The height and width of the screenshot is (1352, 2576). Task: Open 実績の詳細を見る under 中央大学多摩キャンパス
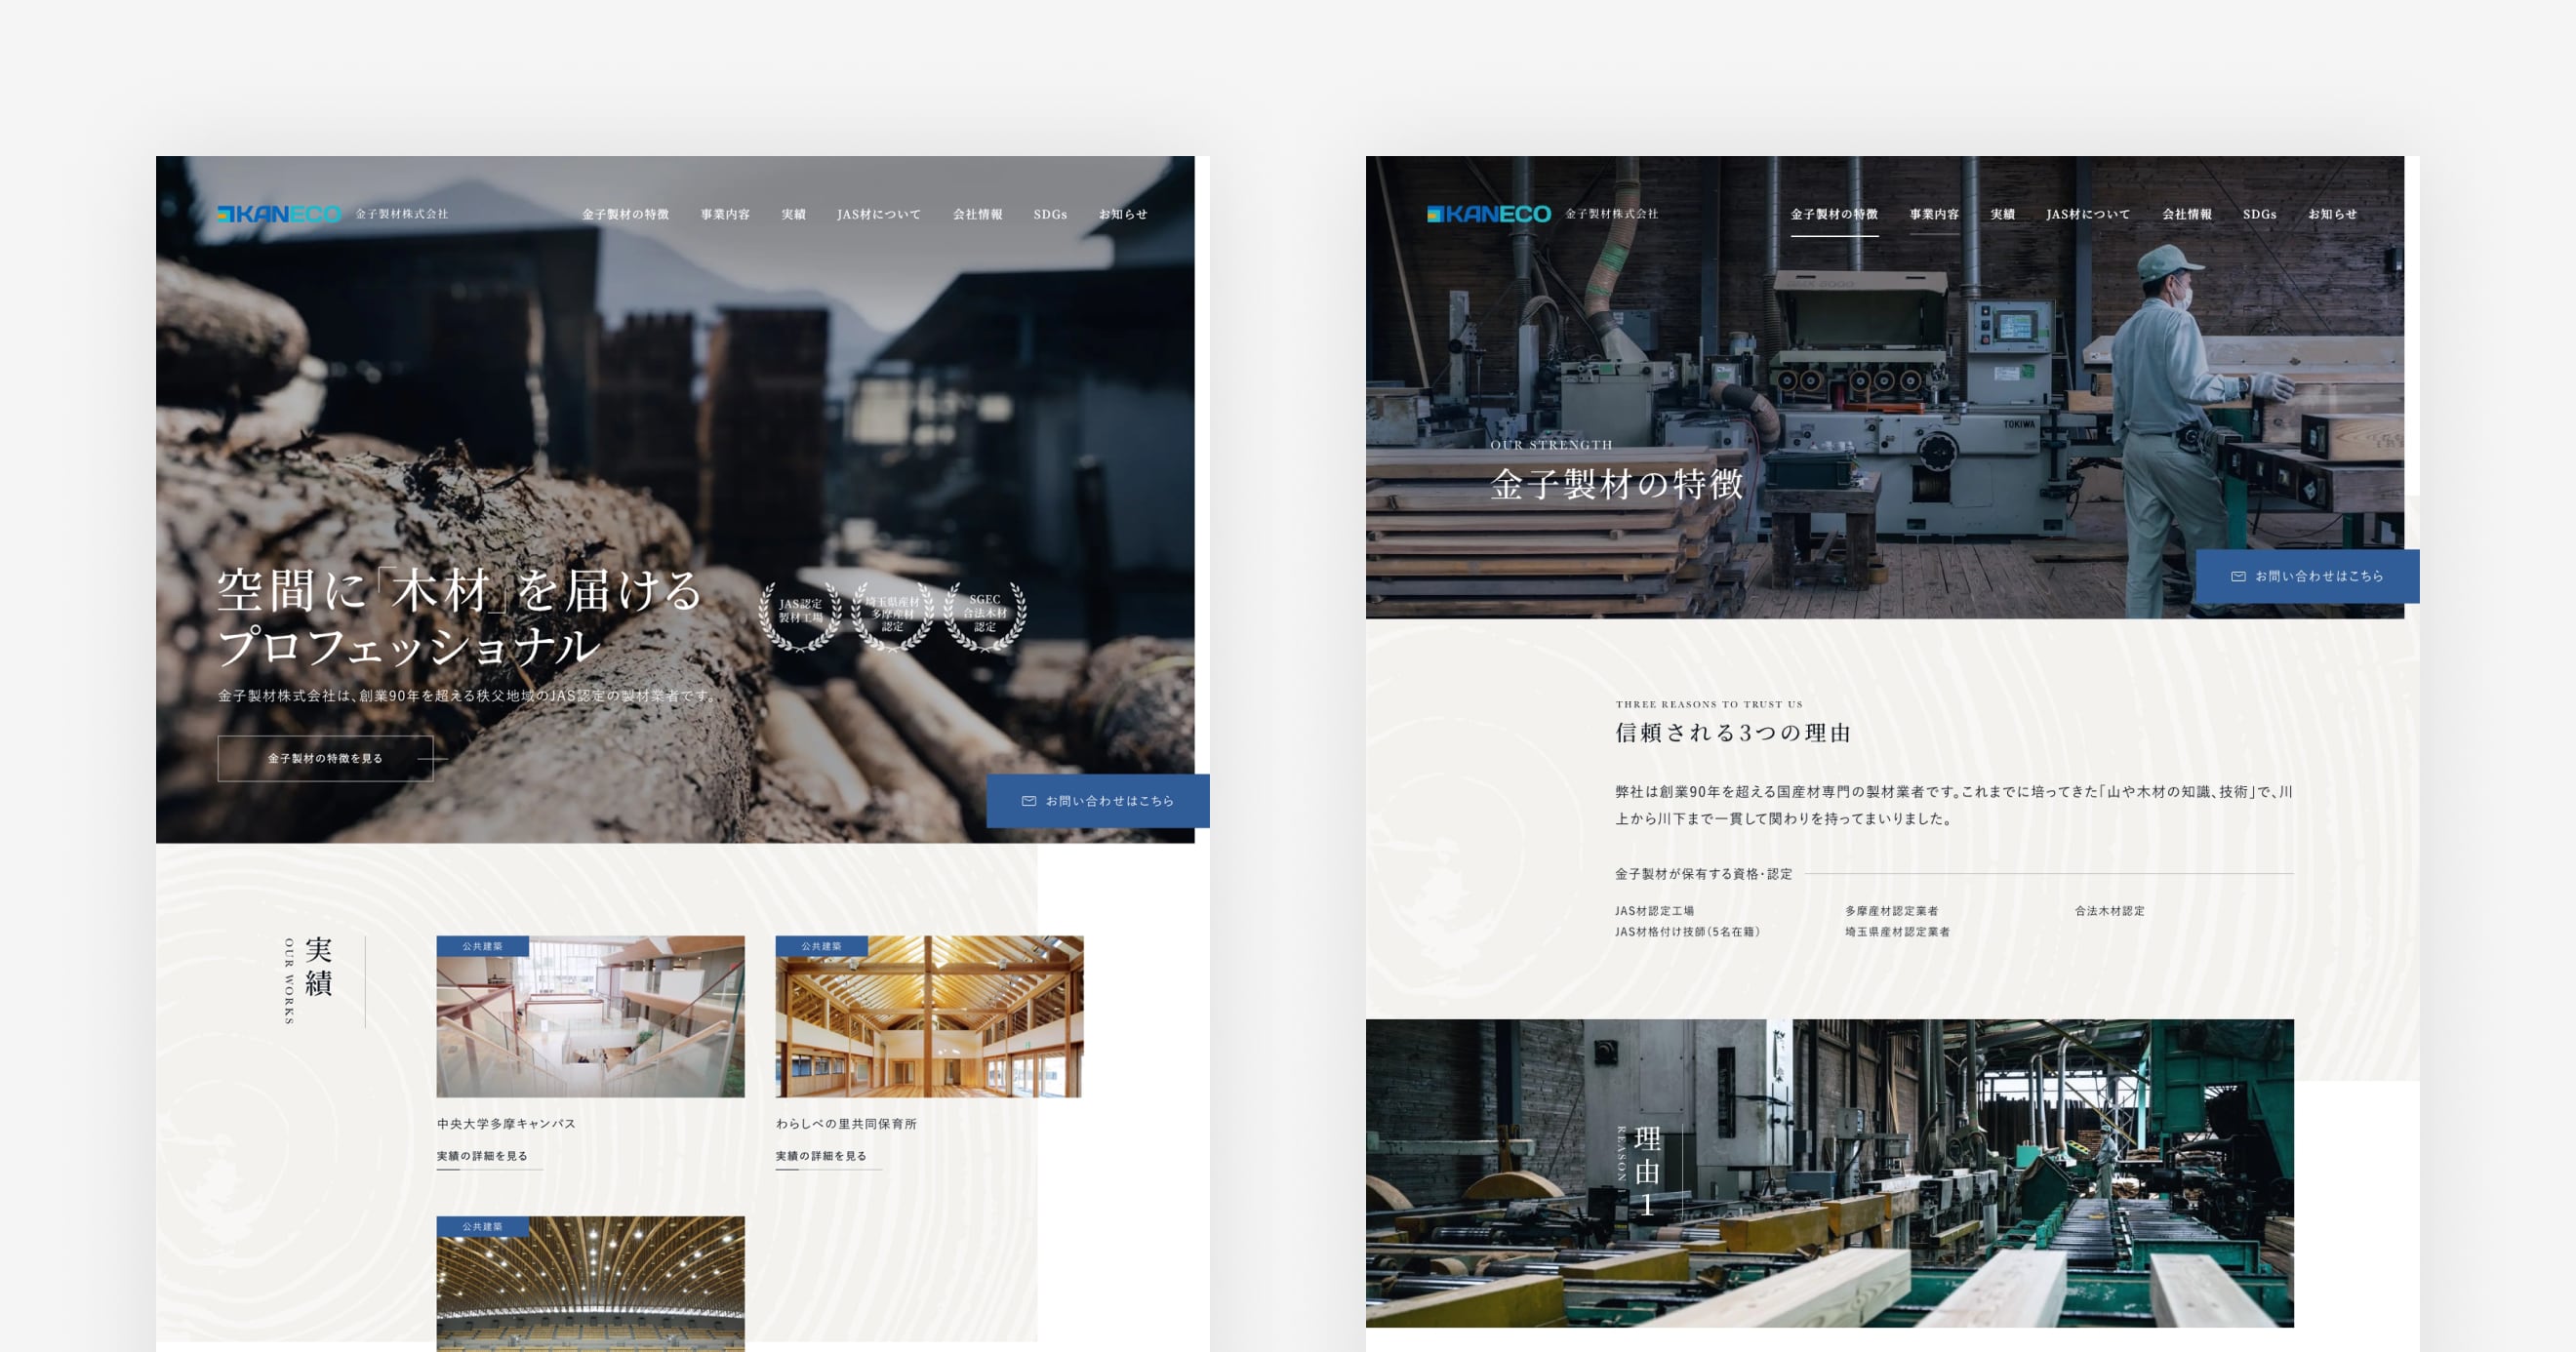click(x=482, y=1156)
